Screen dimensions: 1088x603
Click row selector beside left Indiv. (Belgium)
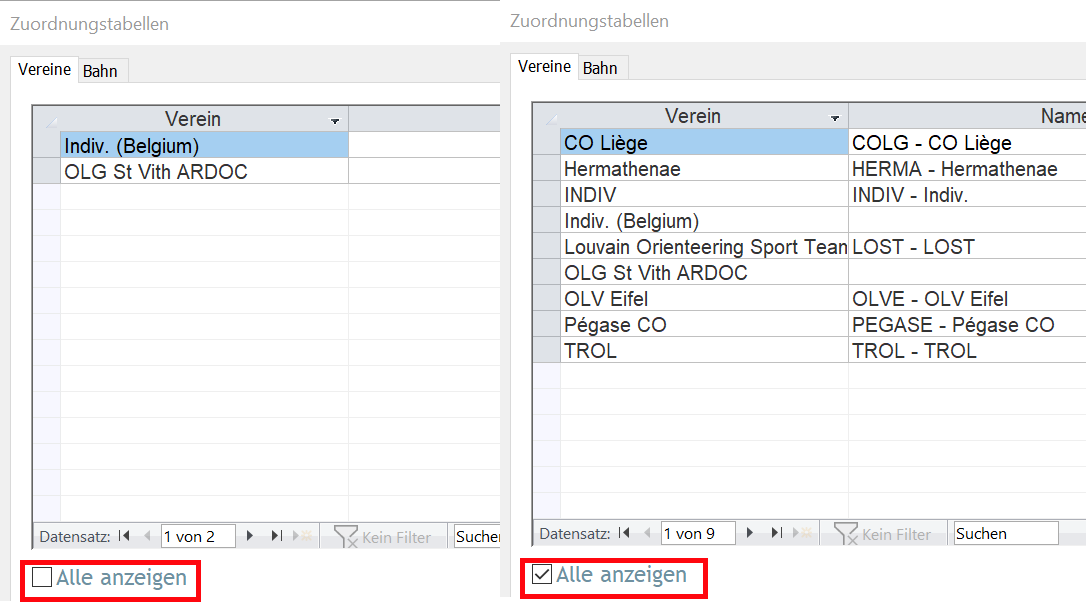46,145
